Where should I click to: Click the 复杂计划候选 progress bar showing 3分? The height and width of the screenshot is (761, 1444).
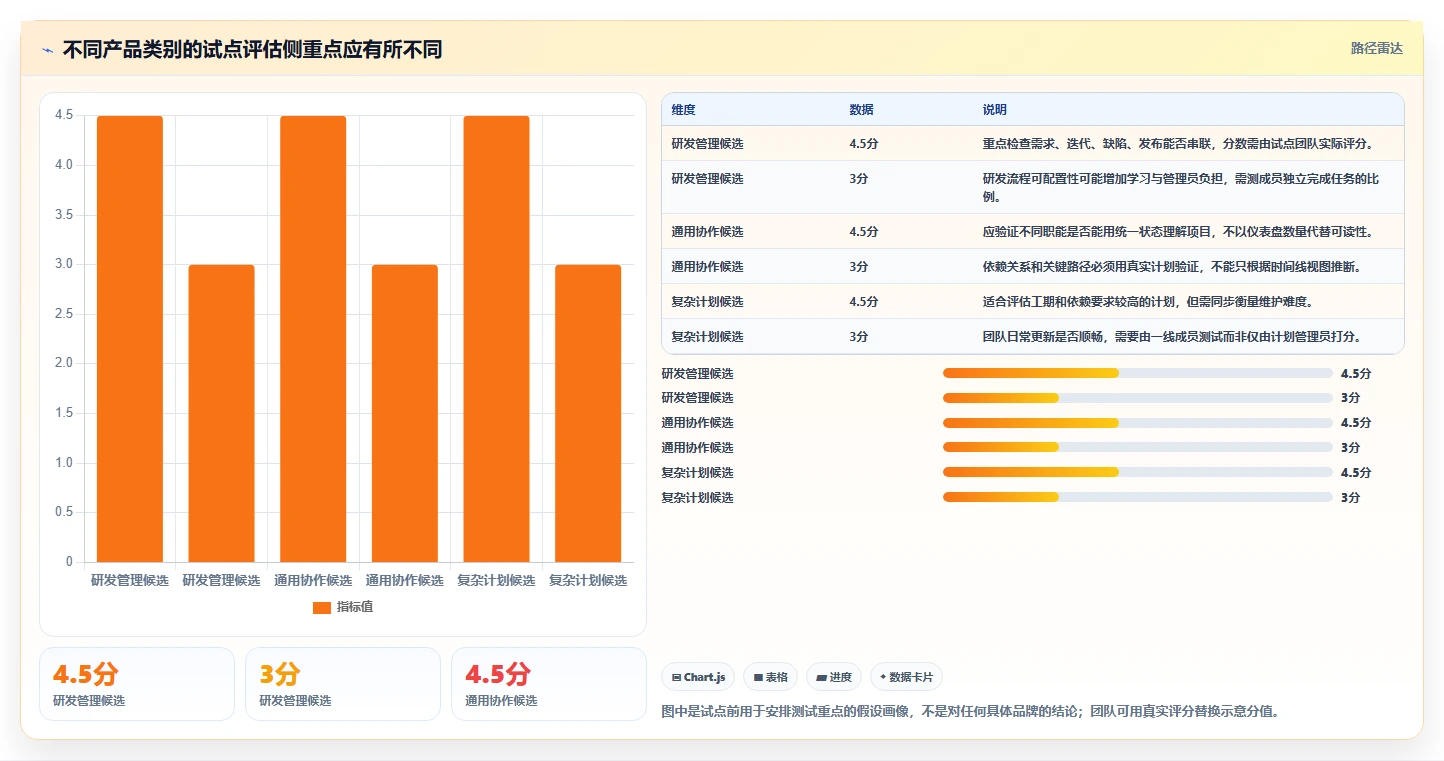pyautogui.click(x=1138, y=497)
